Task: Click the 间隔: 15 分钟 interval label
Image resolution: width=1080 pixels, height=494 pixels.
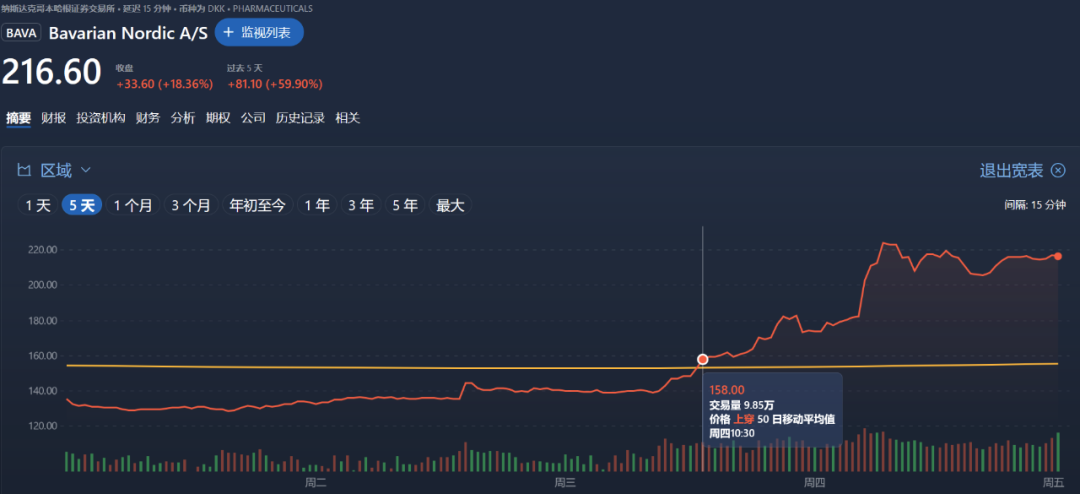Action: tap(1035, 205)
